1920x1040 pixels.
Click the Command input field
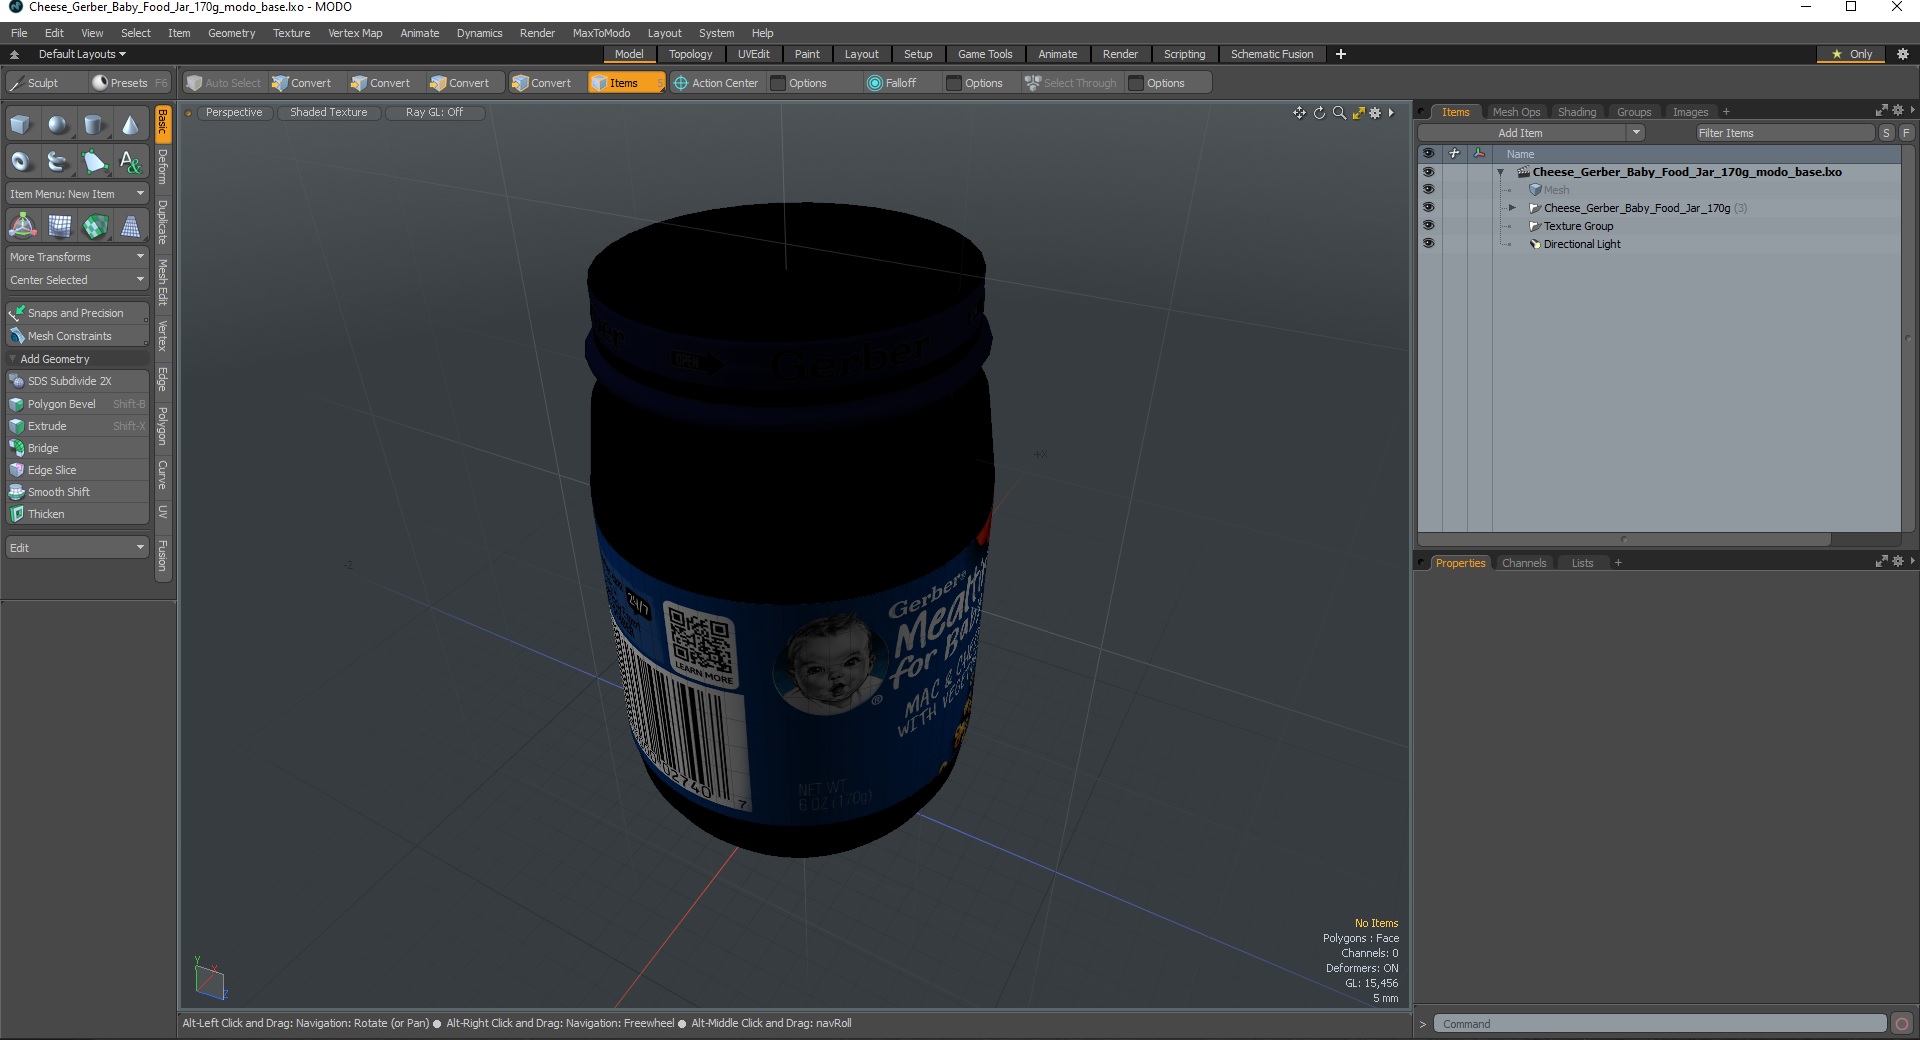click(1660, 1024)
